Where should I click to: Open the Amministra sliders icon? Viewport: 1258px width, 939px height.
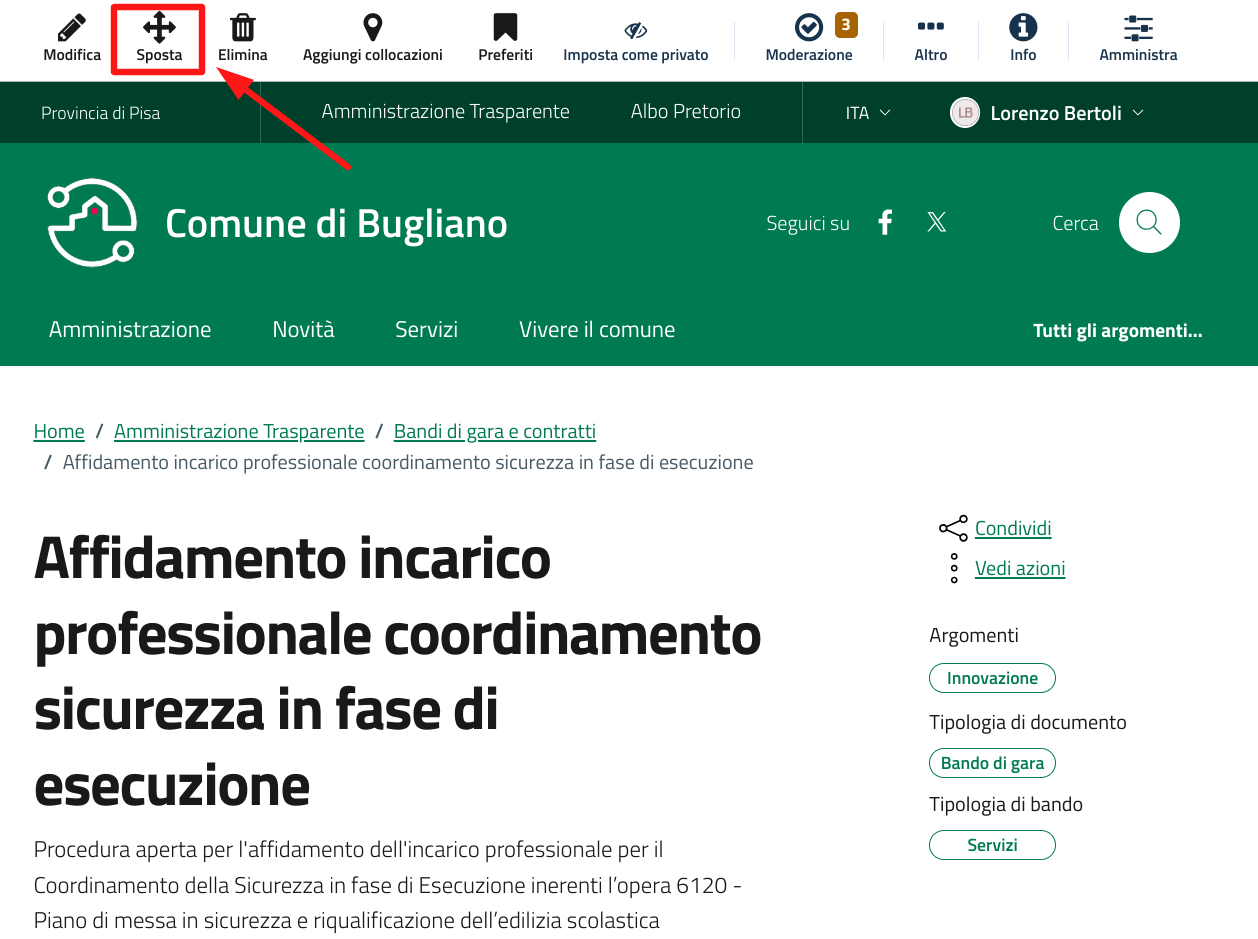tap(1138, 29)
